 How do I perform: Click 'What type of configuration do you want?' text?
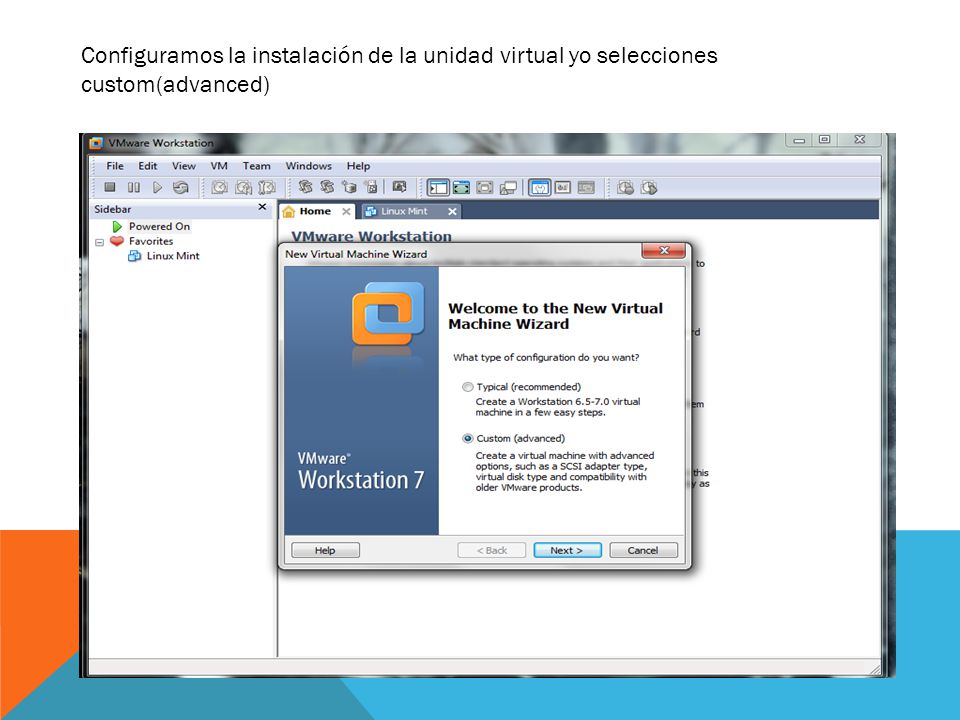[546, 358]
